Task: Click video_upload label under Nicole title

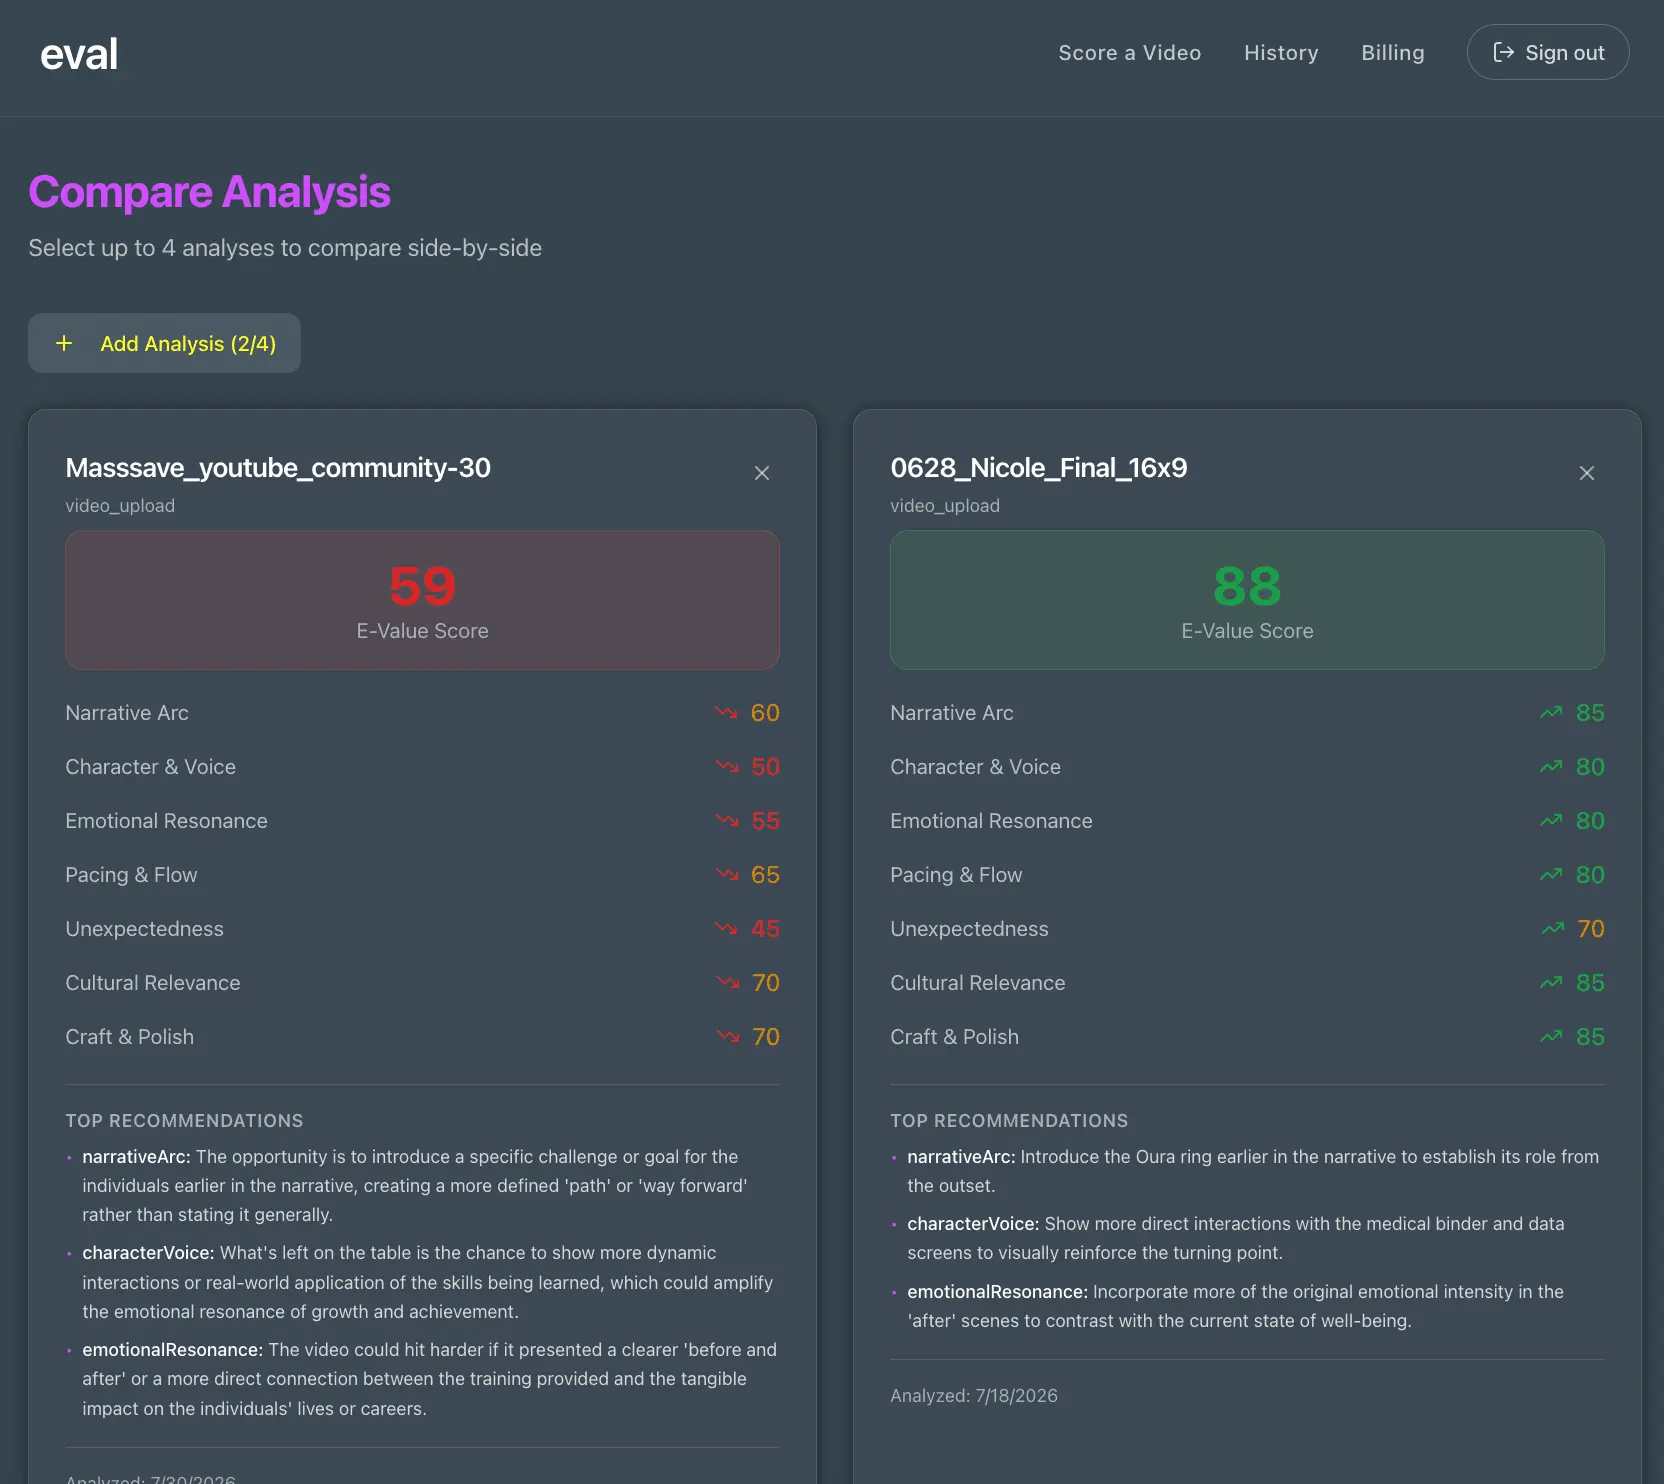Action: point(945,506)
